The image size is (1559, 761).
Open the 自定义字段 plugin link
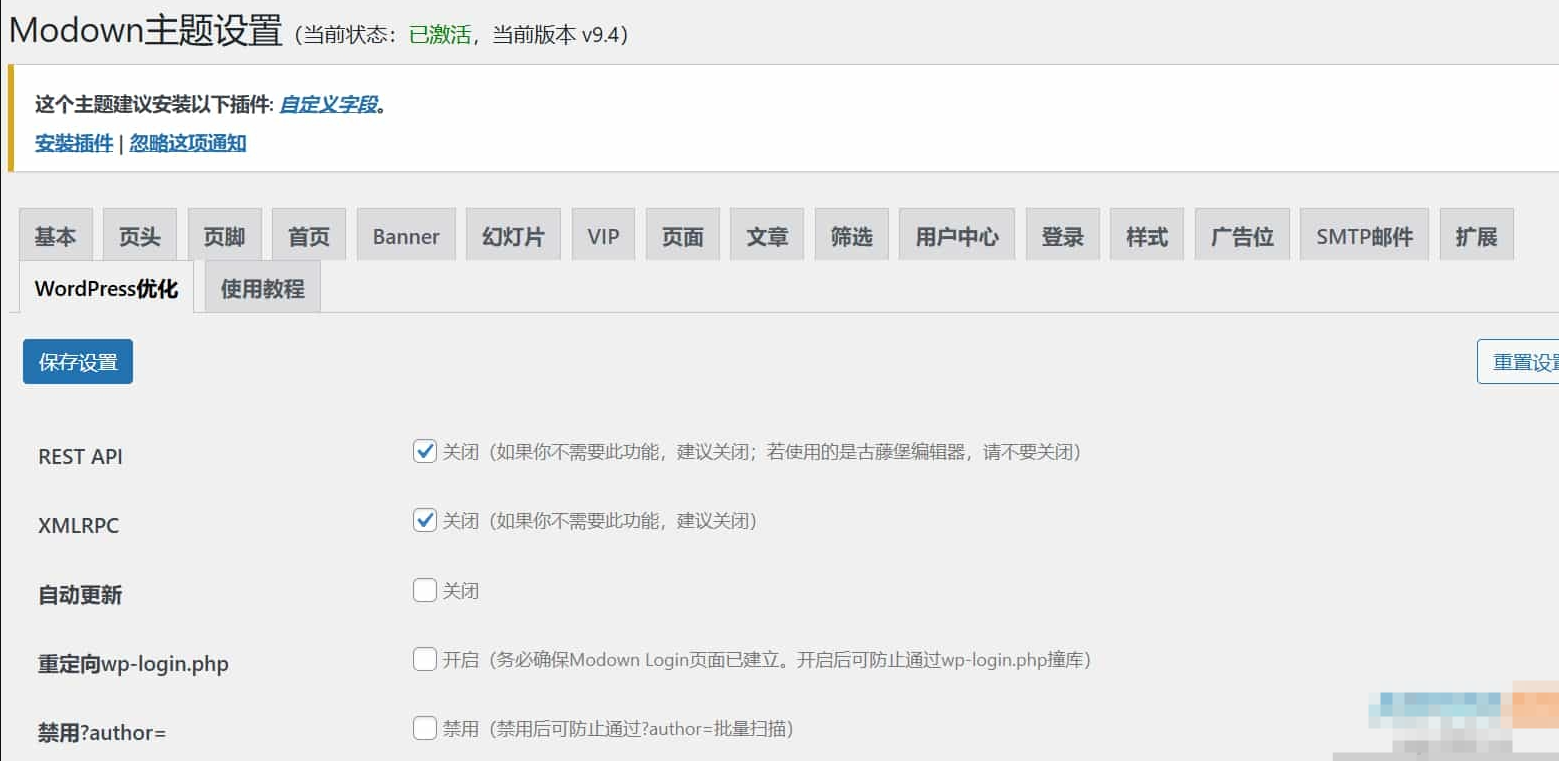(x=328, y=104)
